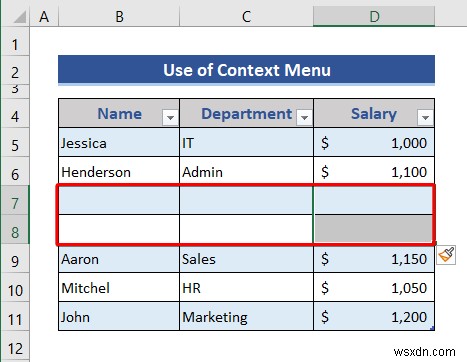Click the 'Use of Context Menu' title cell
Viewport: 467px width, 362px height.
246,70
